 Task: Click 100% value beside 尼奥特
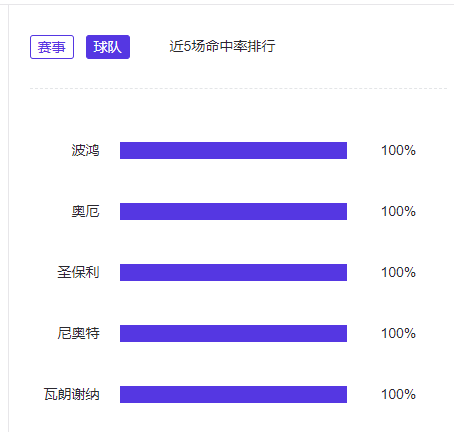click(398, 333)
